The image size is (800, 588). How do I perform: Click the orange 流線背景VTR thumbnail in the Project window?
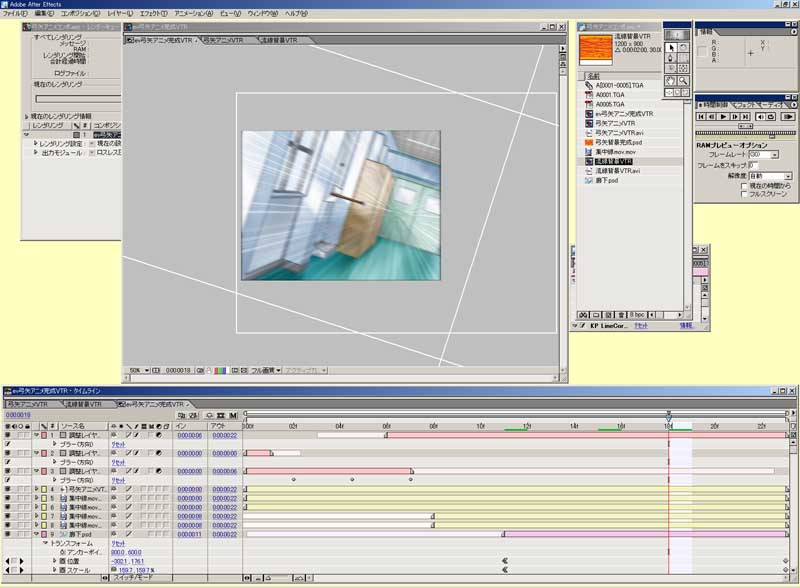pyautogui.click(x=595, y=50)
